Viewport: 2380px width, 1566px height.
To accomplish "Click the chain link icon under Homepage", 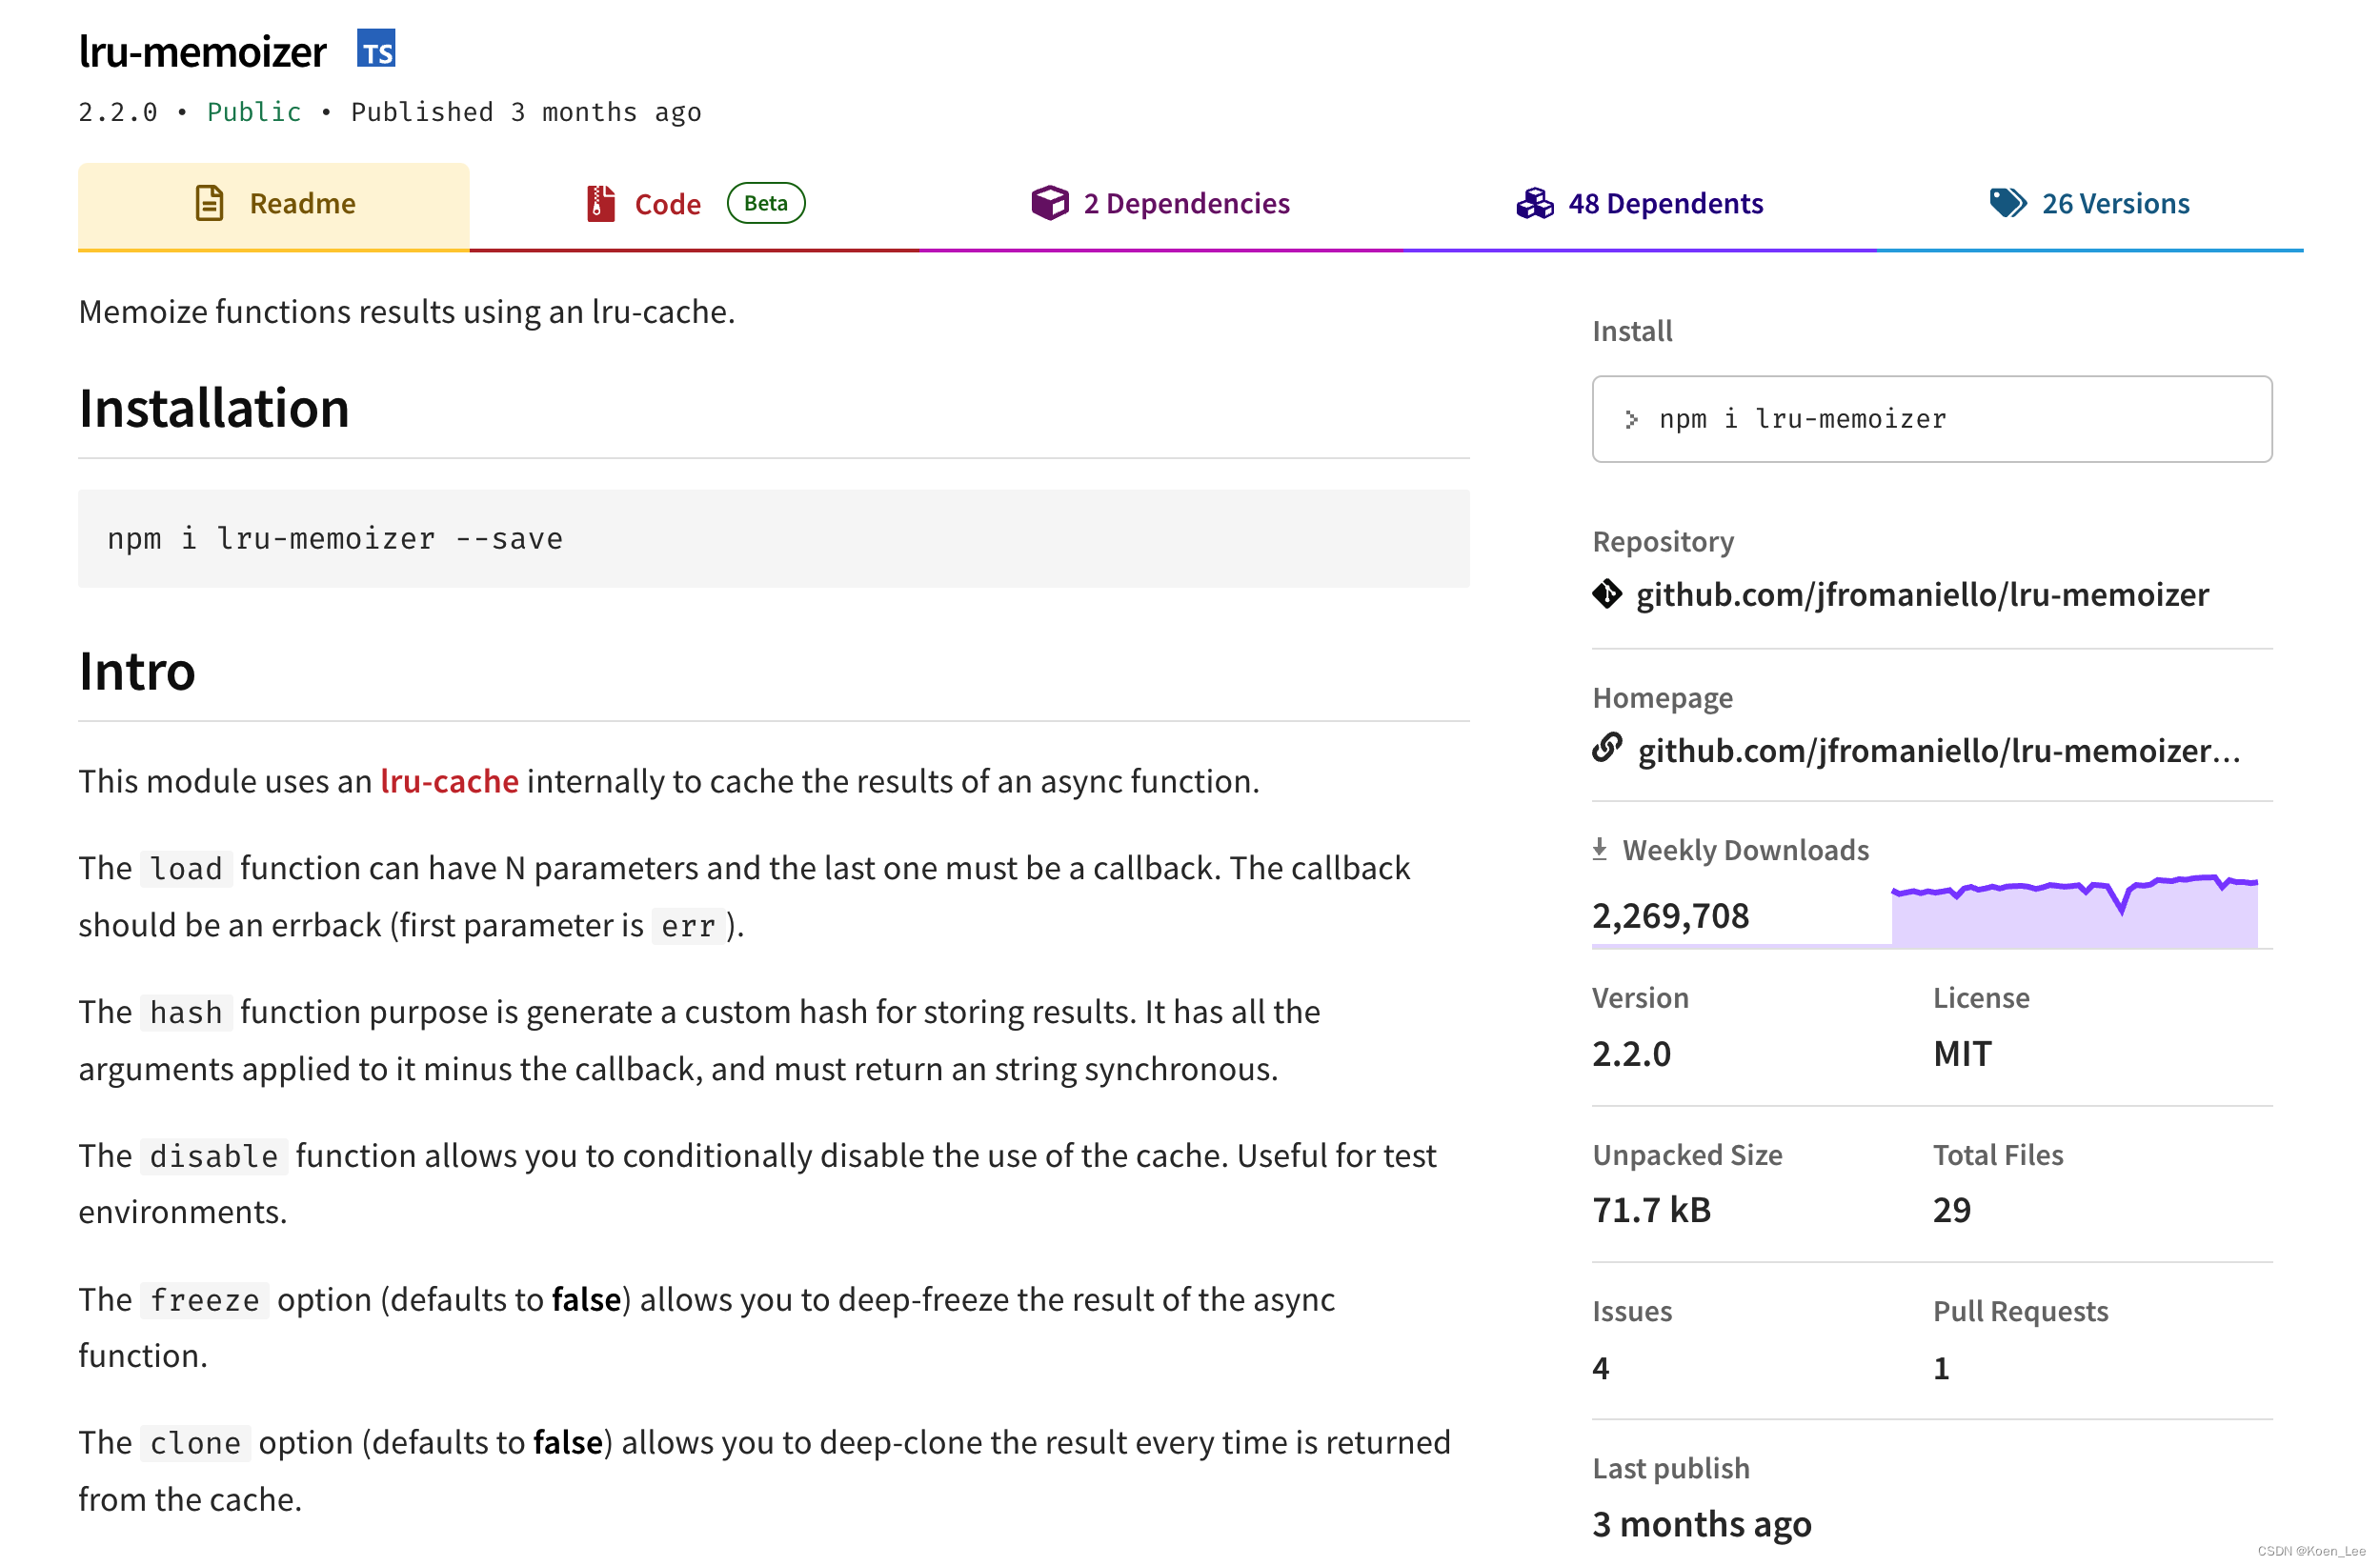I will (x=1606, y=749).
